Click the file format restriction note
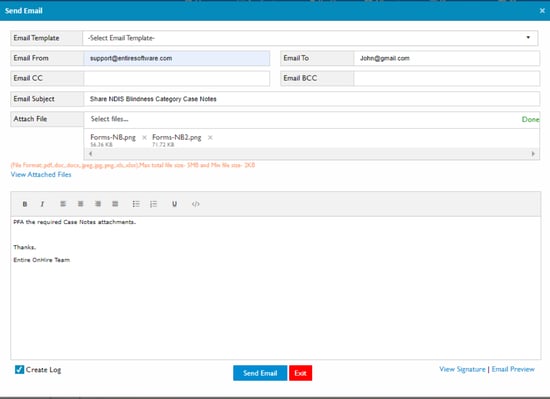This screenshot has height=399, width=550. (133, 165)
